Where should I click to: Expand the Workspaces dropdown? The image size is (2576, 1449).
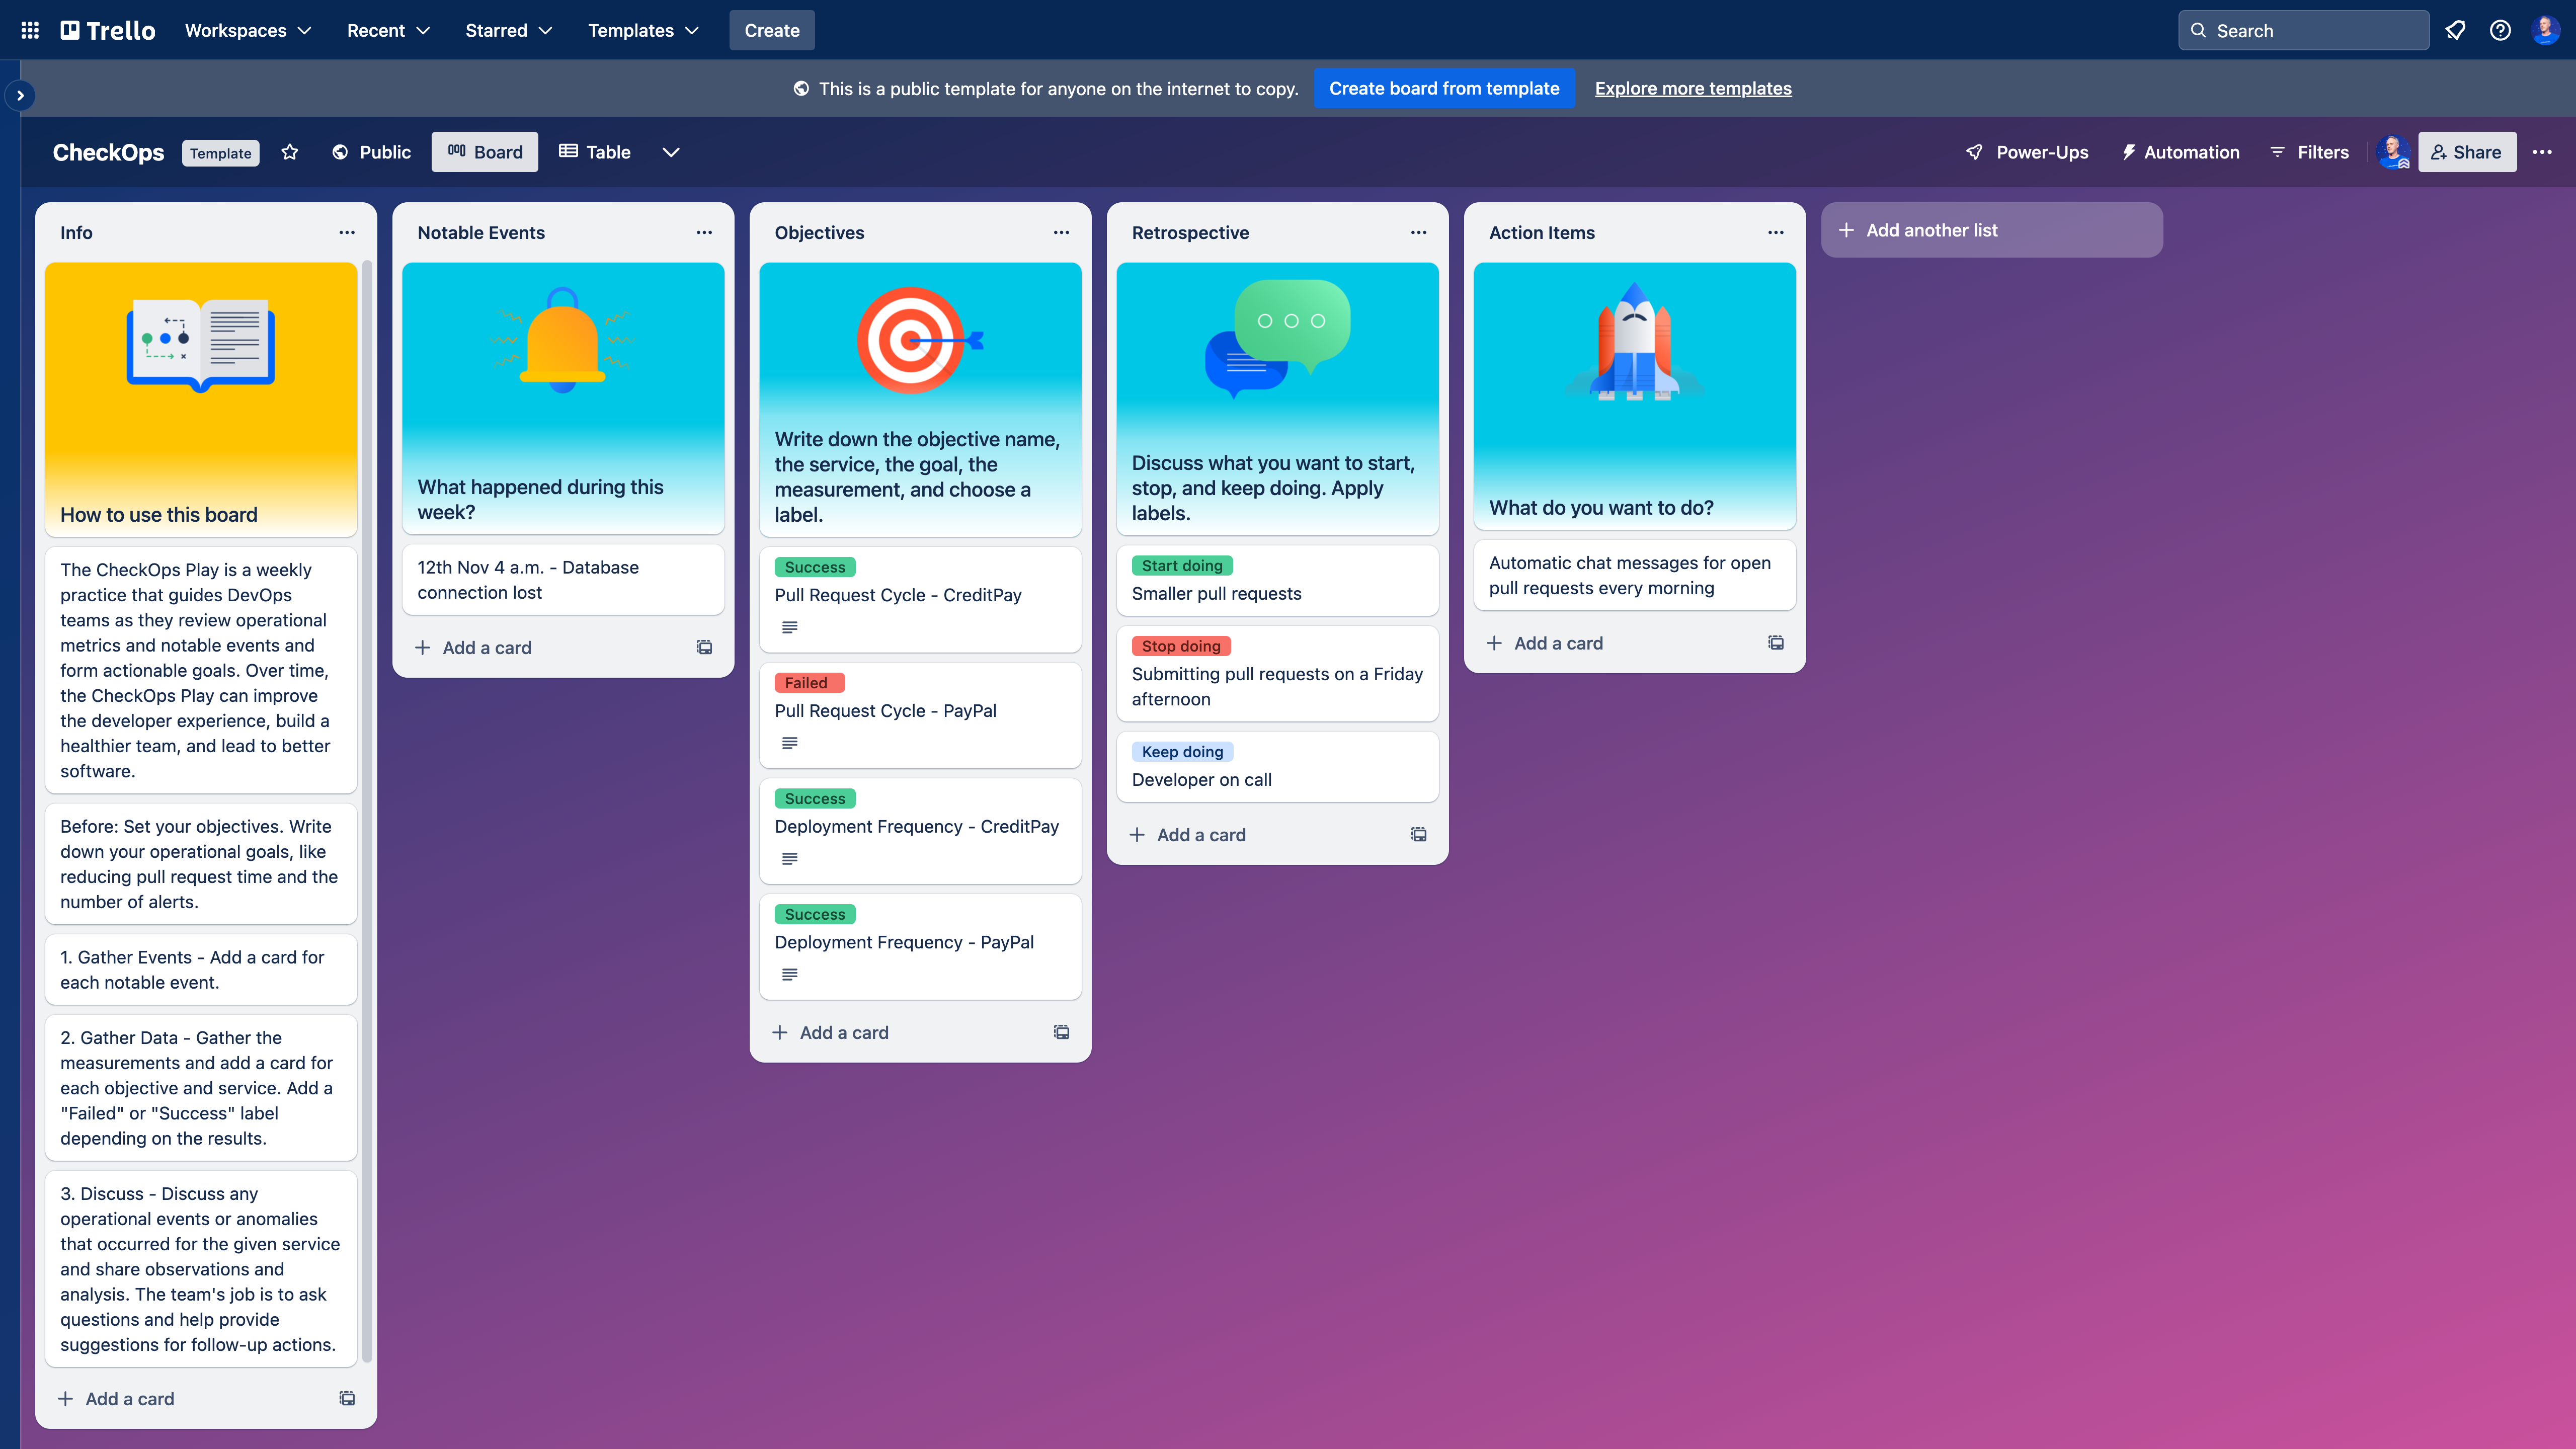247,30
